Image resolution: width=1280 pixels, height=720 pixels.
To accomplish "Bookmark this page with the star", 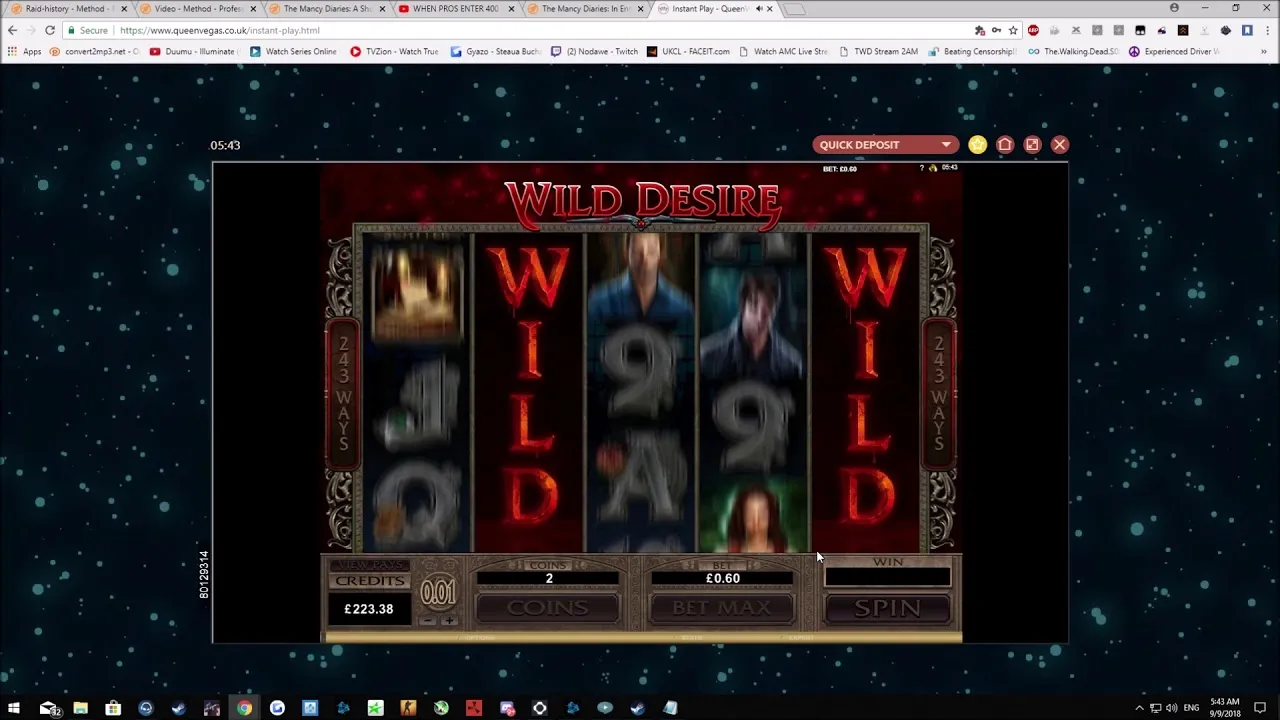I will click(x=1013, y=31).
